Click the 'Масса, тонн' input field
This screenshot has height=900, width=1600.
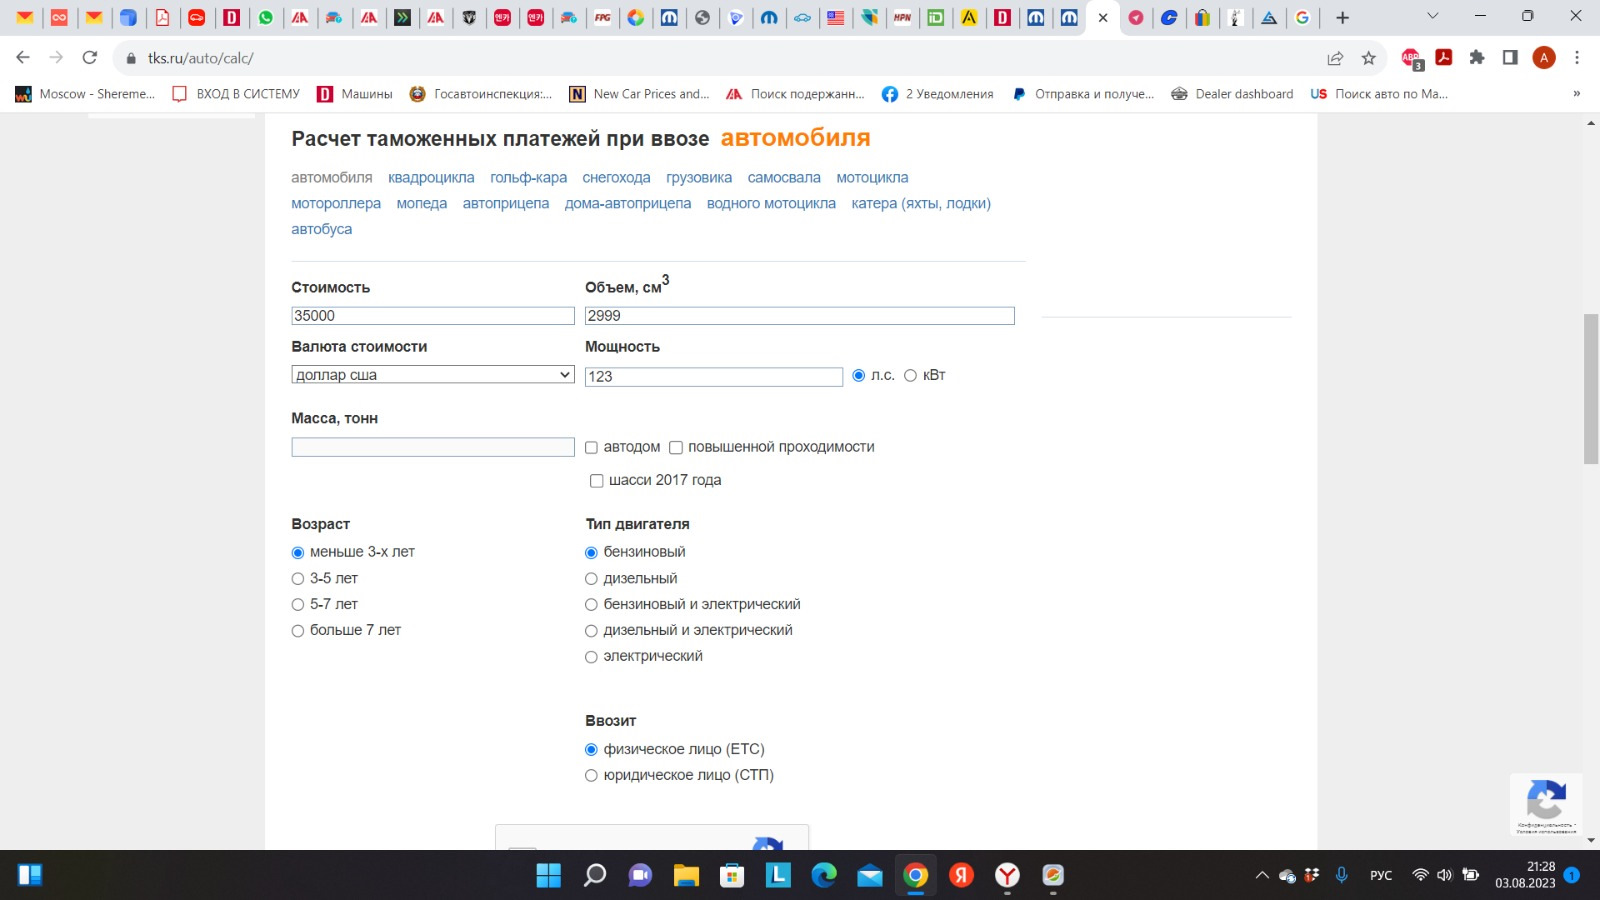[x=433, y=447]
